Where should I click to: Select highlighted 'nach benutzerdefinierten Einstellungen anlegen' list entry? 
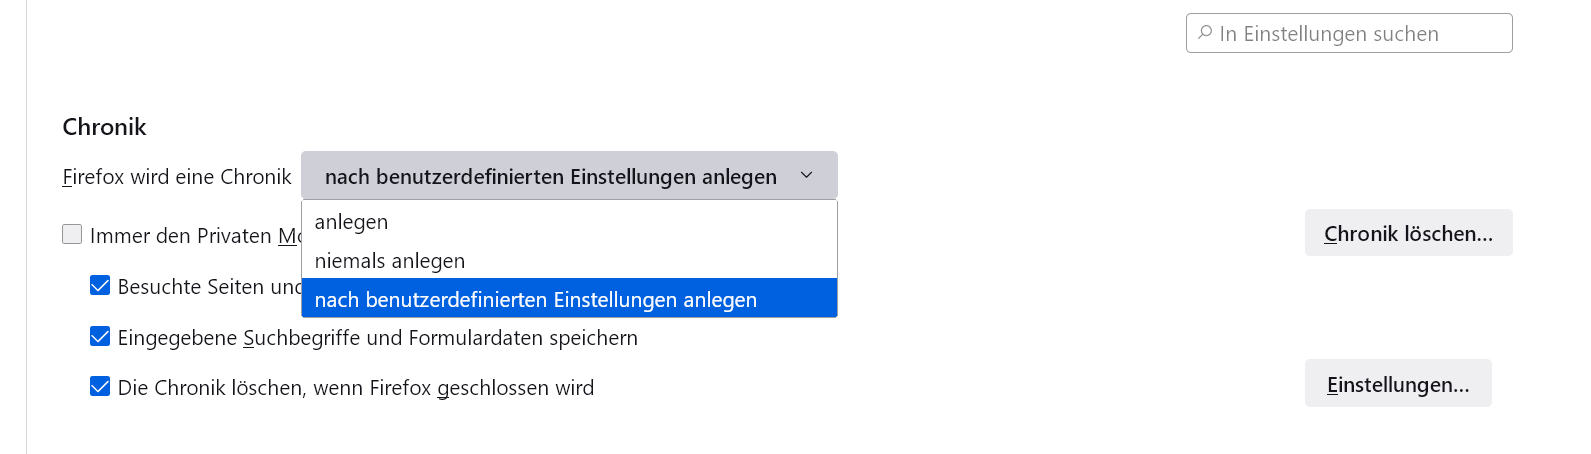point(536,300)
